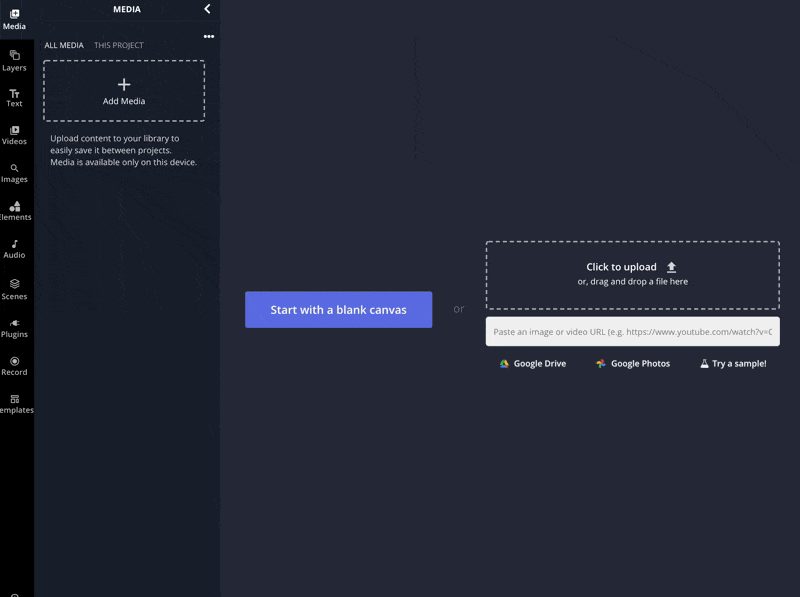Open the three-dot media options menu
This screenshot has height=597, width=800.
click(x=209, y=36)
